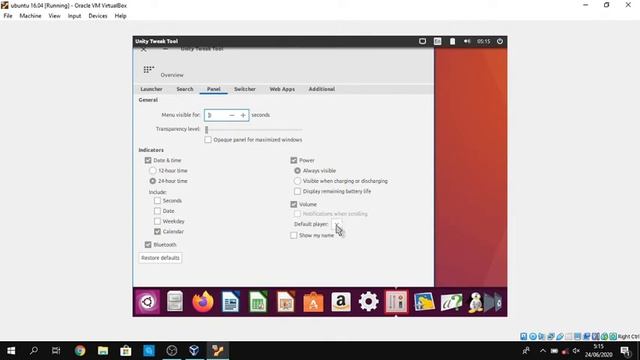This screenshot has width=640, height=360.
Task: Open the power session menu icon
Action: pos(500,41)
